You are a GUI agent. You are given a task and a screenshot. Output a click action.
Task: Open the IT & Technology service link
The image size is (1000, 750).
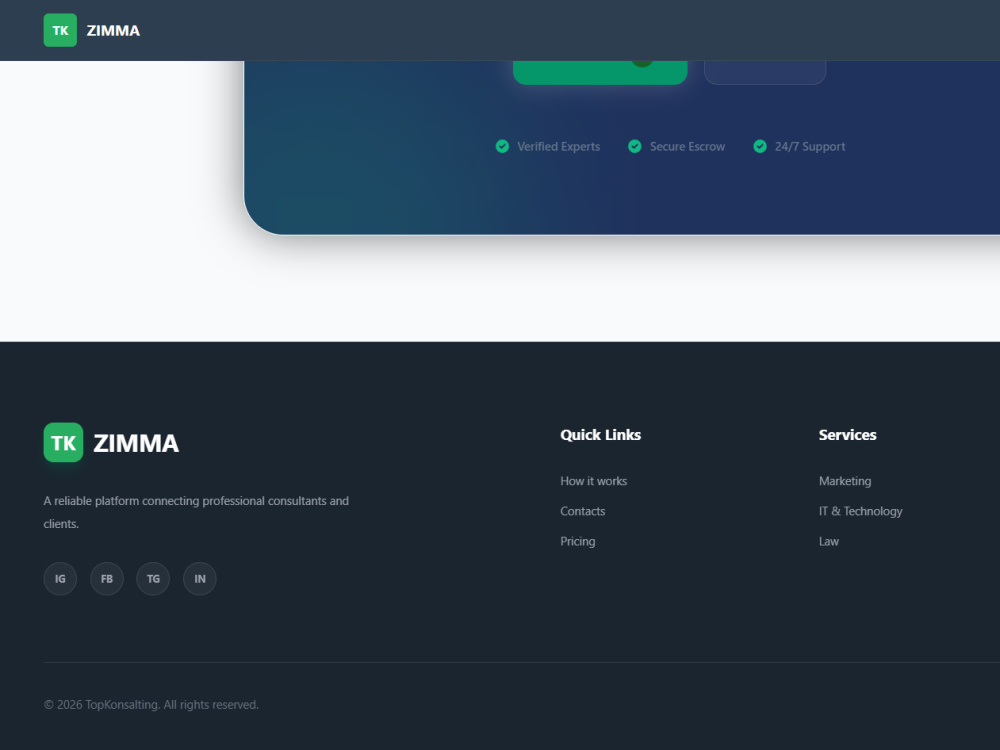(x=860, y=511)
